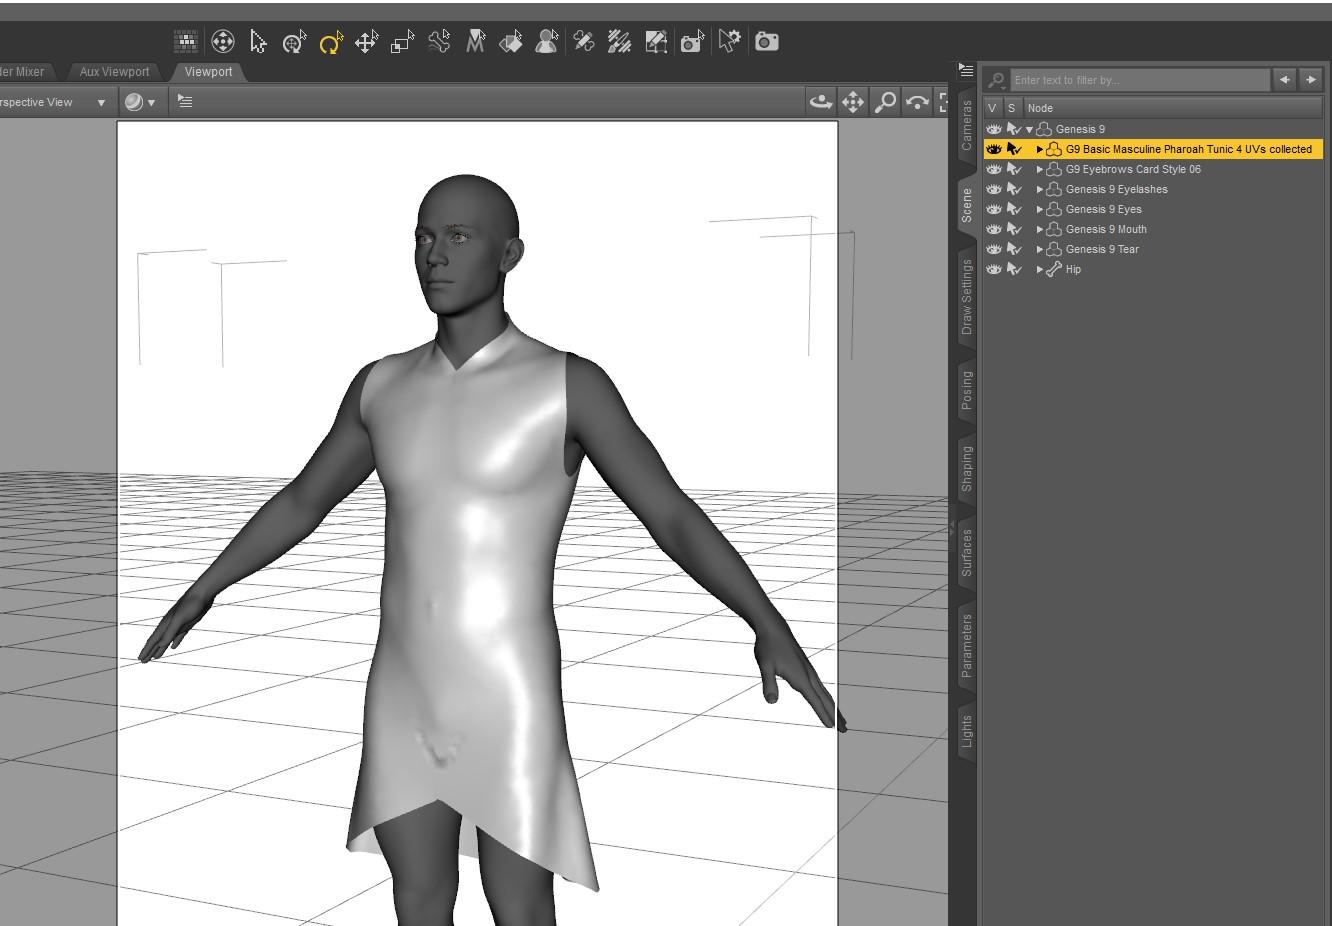Activate the Node Selection arrow tool

tap(258, 42)
